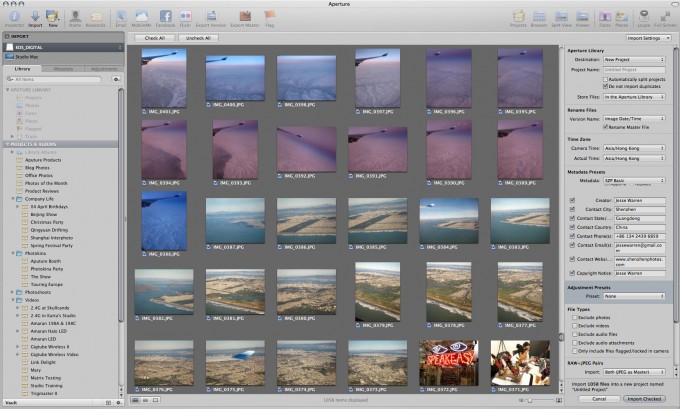Select Office Photos project

39,175
